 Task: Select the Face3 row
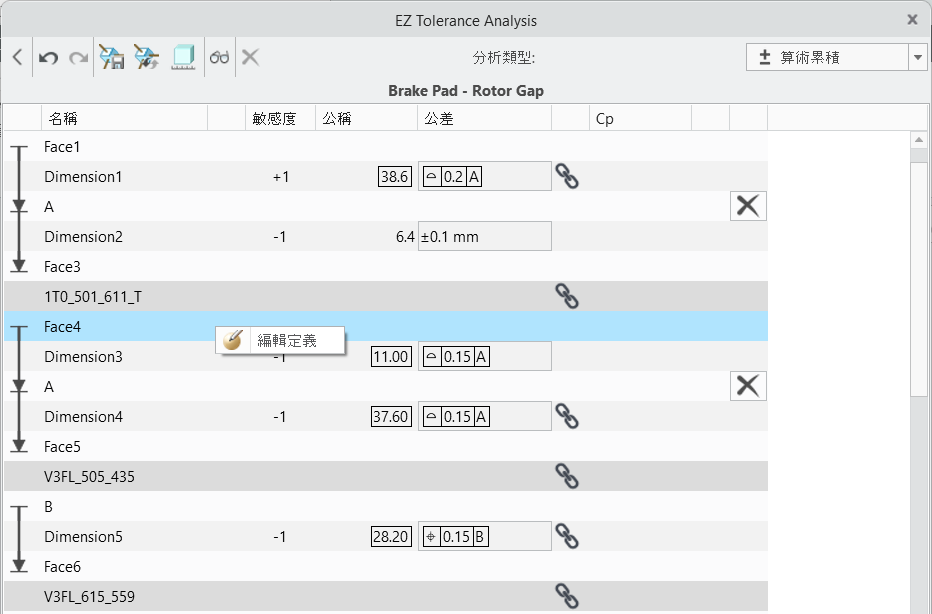coord(386,267)
